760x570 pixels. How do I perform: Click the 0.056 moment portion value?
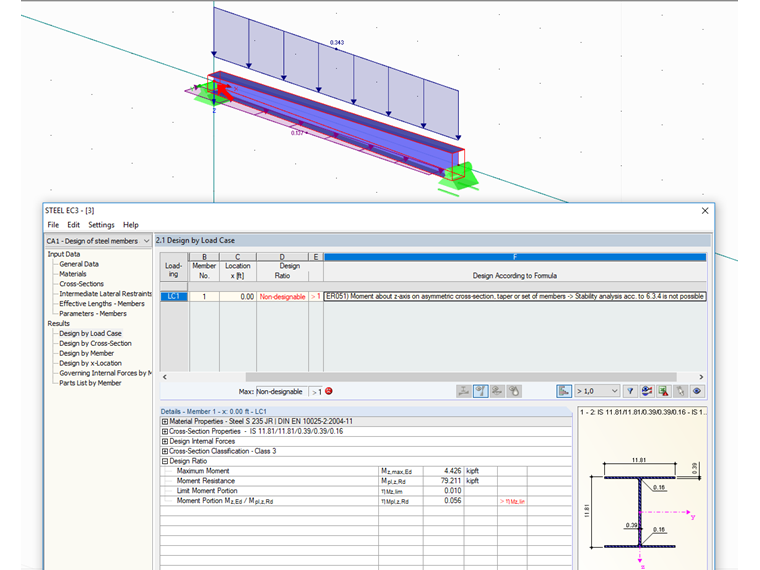[453, 501]
